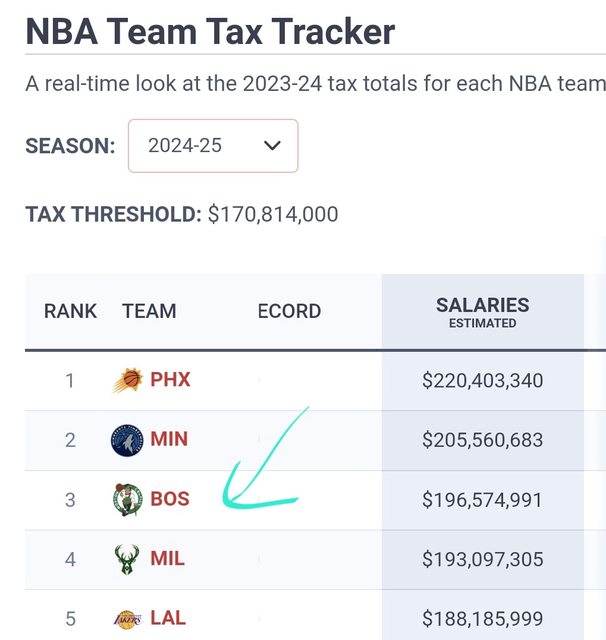The width and height of the screenshot is (606, 640).
Task: Click the Los Angeles Lakers logo
Action: click(128, 618)
